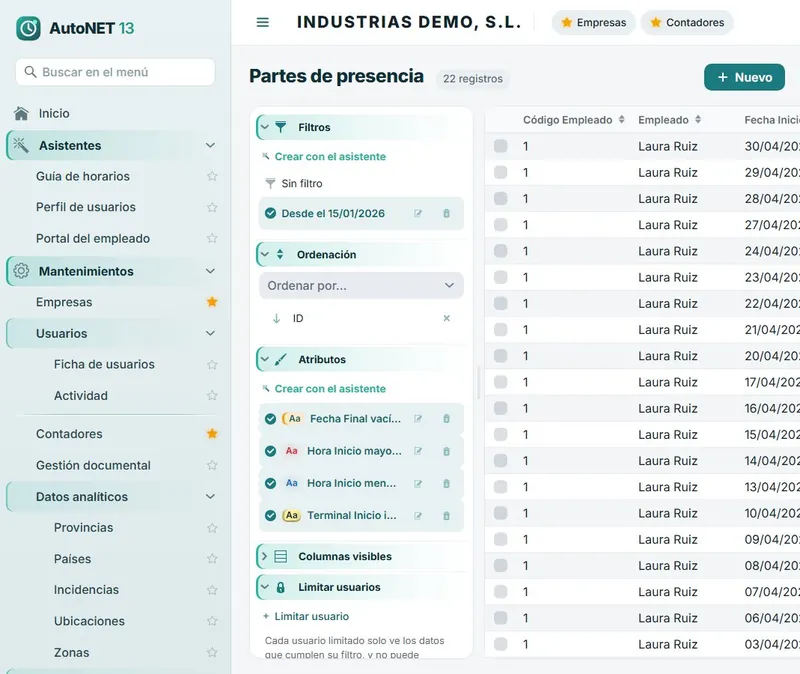This screenshot has width=800, height=674.
Task: Toggle the Fecha Final vací... attribute check
Action: (x=270, y=419)
